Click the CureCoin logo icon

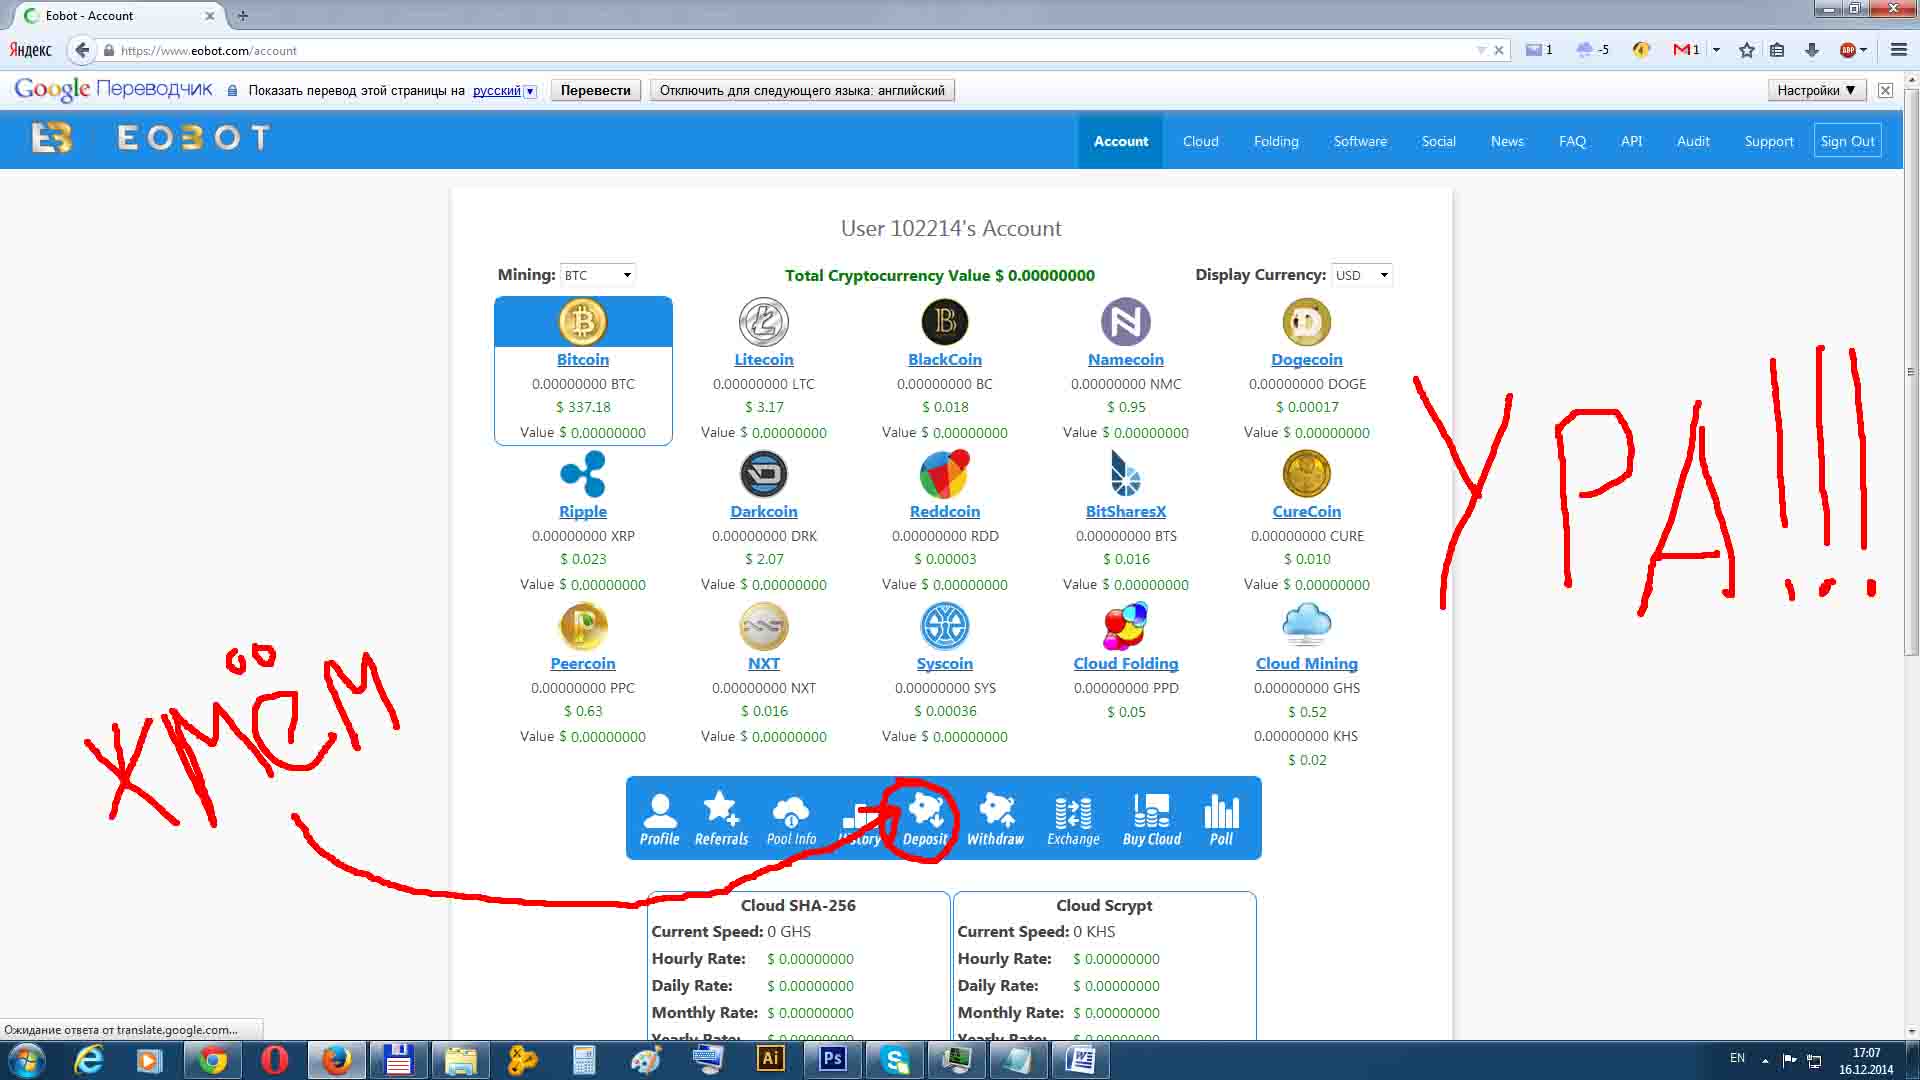1306,474
